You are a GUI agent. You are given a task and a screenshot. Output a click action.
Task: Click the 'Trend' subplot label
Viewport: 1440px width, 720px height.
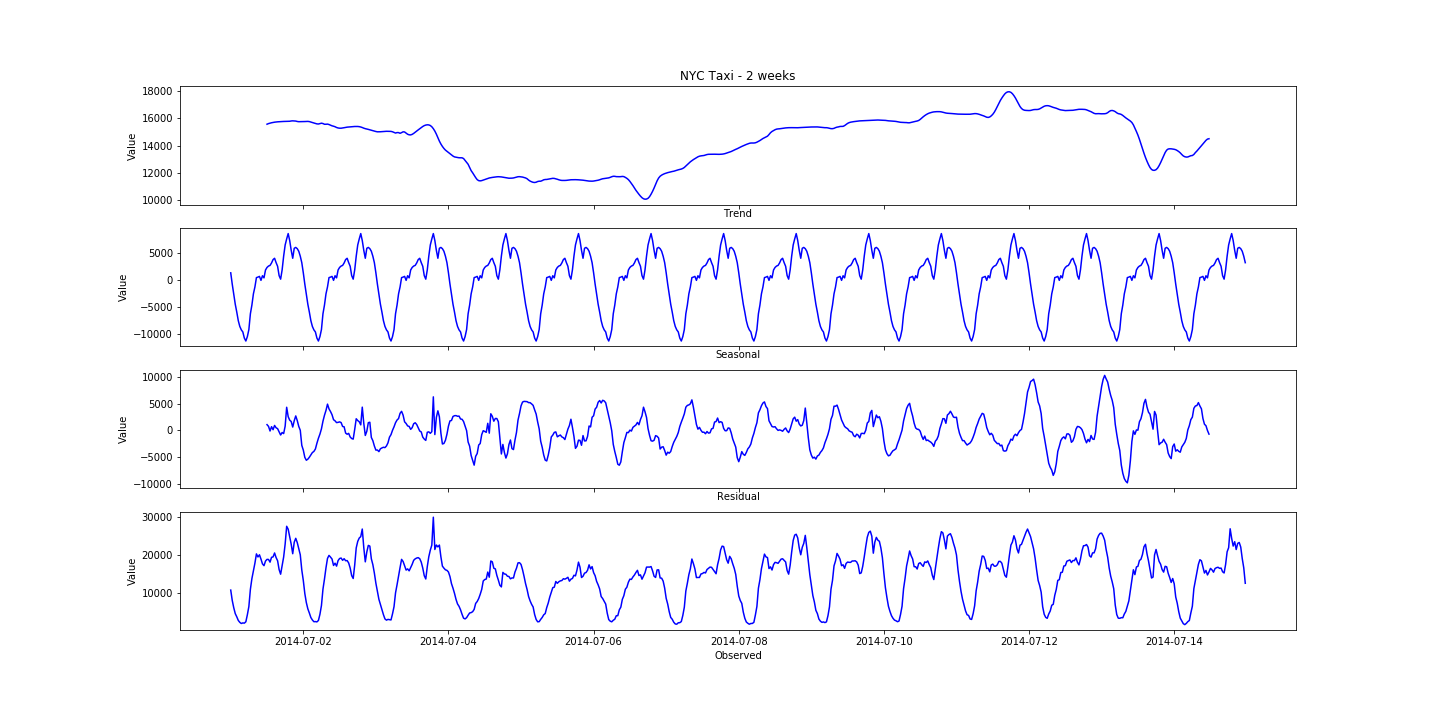737,214
